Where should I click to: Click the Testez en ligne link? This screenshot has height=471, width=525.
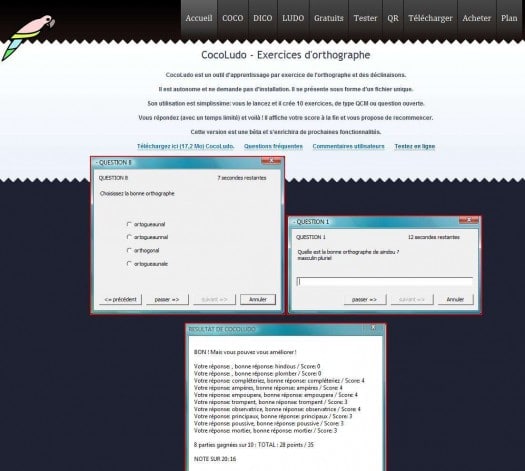pyautogui.click(x=415, y=146)
